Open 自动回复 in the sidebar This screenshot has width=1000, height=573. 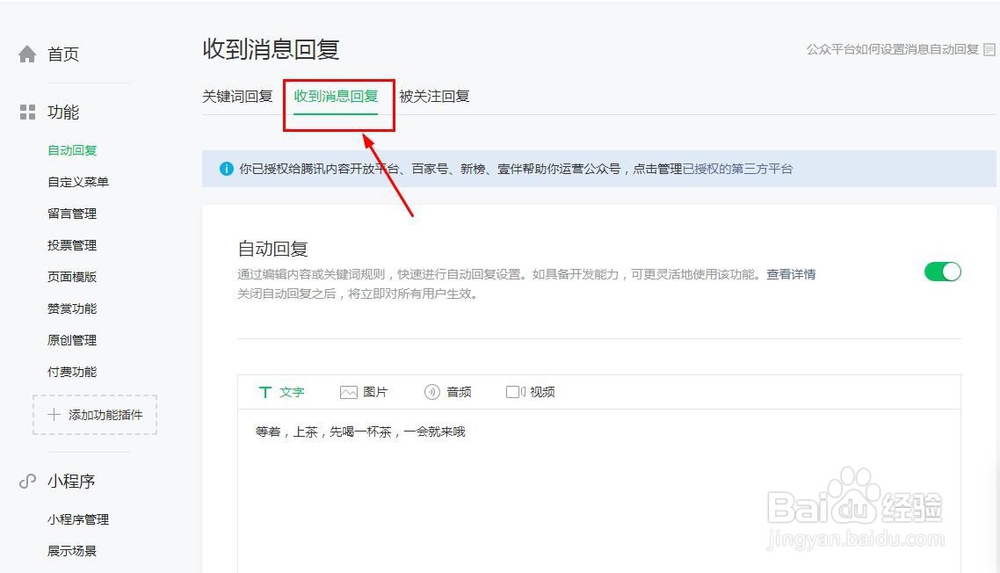tap(72, 151)
